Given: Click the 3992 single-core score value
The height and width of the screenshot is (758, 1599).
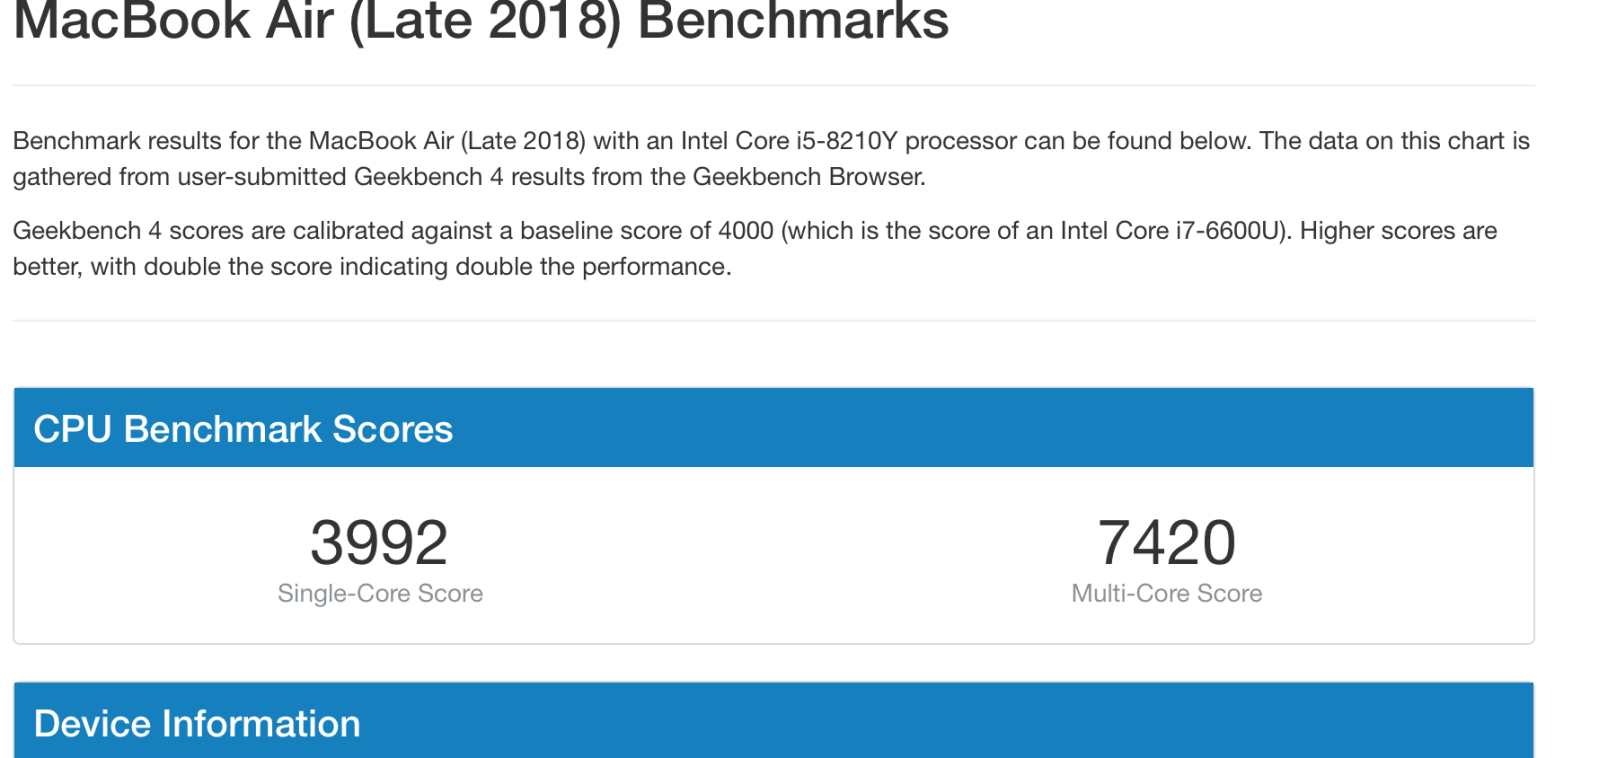Looking at the screenshot, I should tap(379, 543).
